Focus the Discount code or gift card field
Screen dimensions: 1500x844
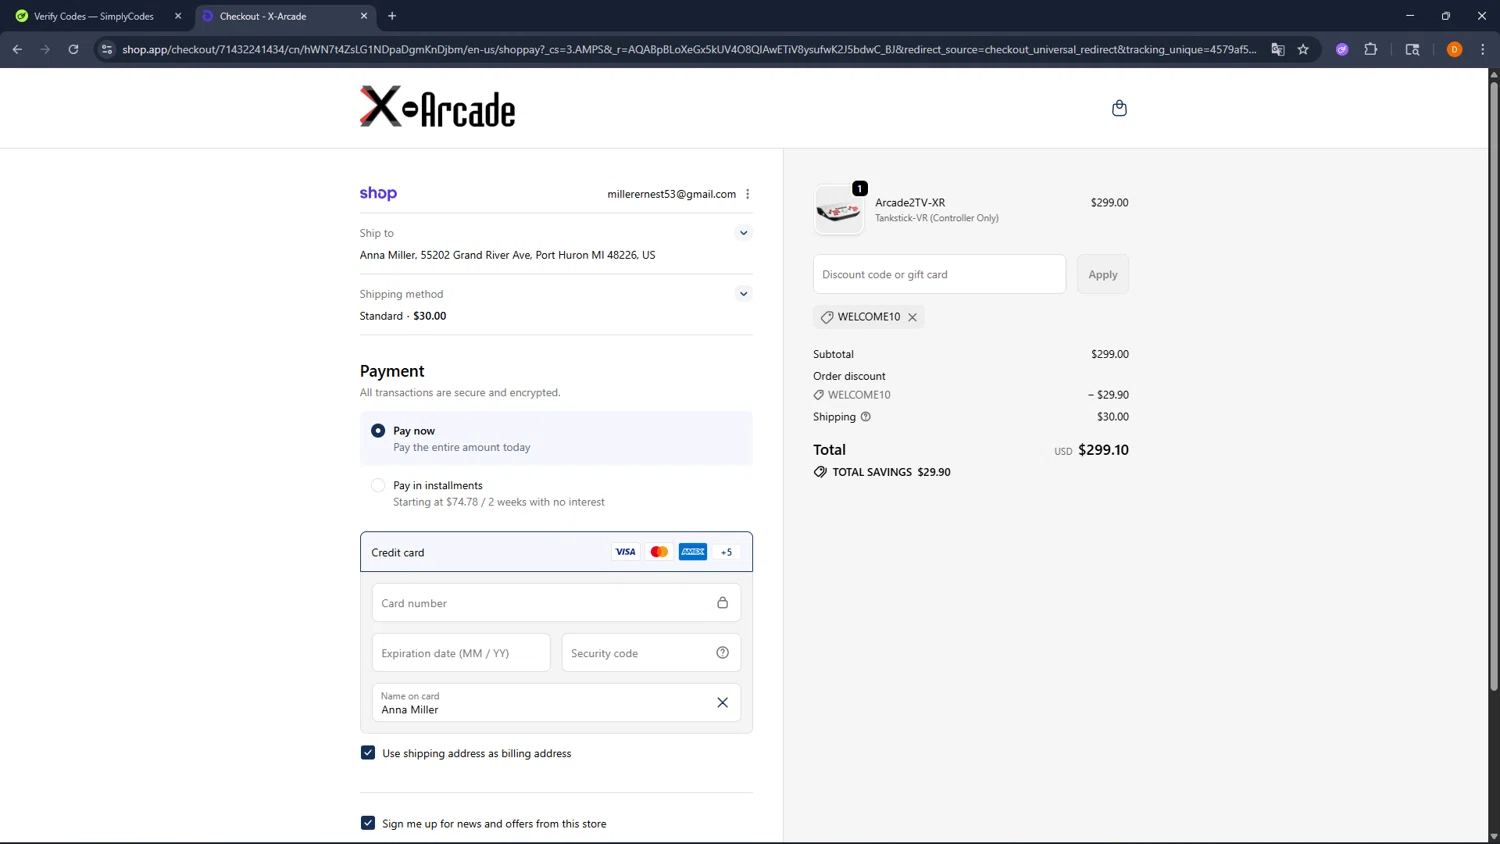tap(939, 274)
